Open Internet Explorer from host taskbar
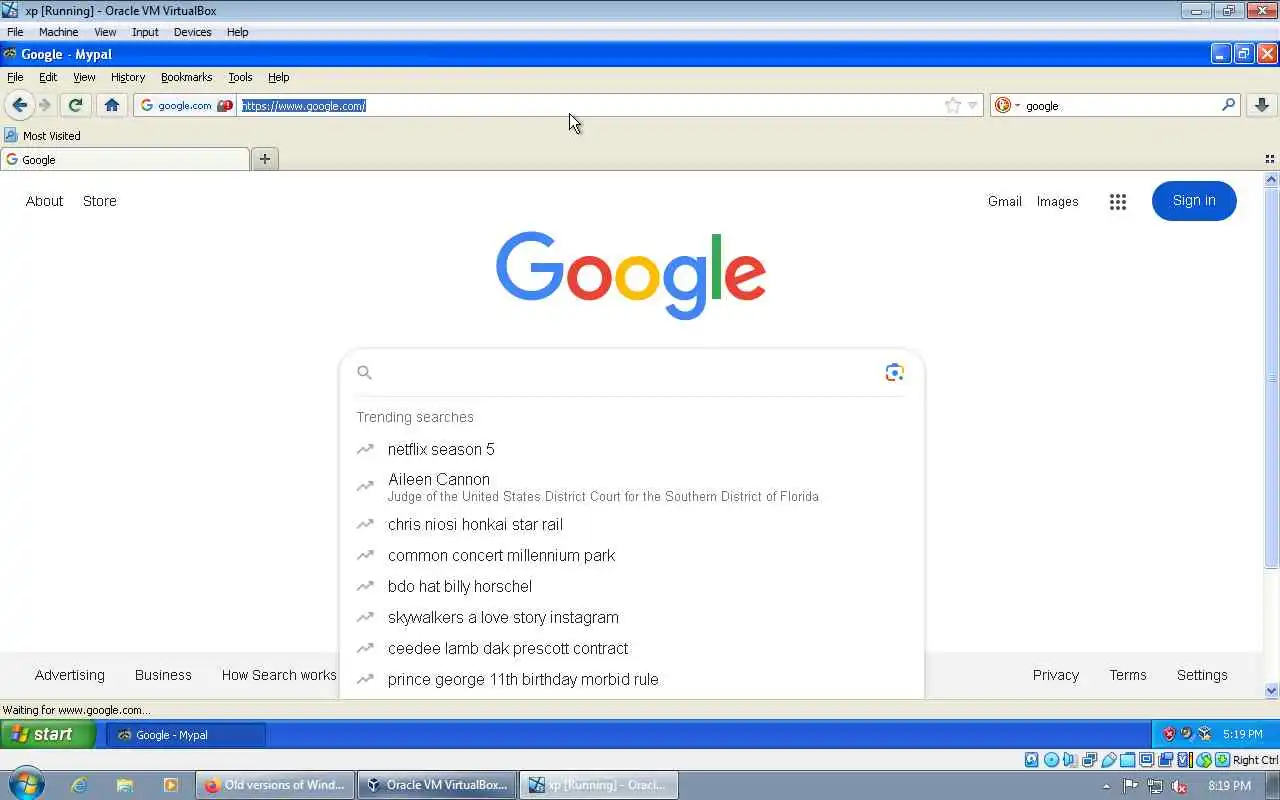 pyautogui.click(x=79, y=785)
